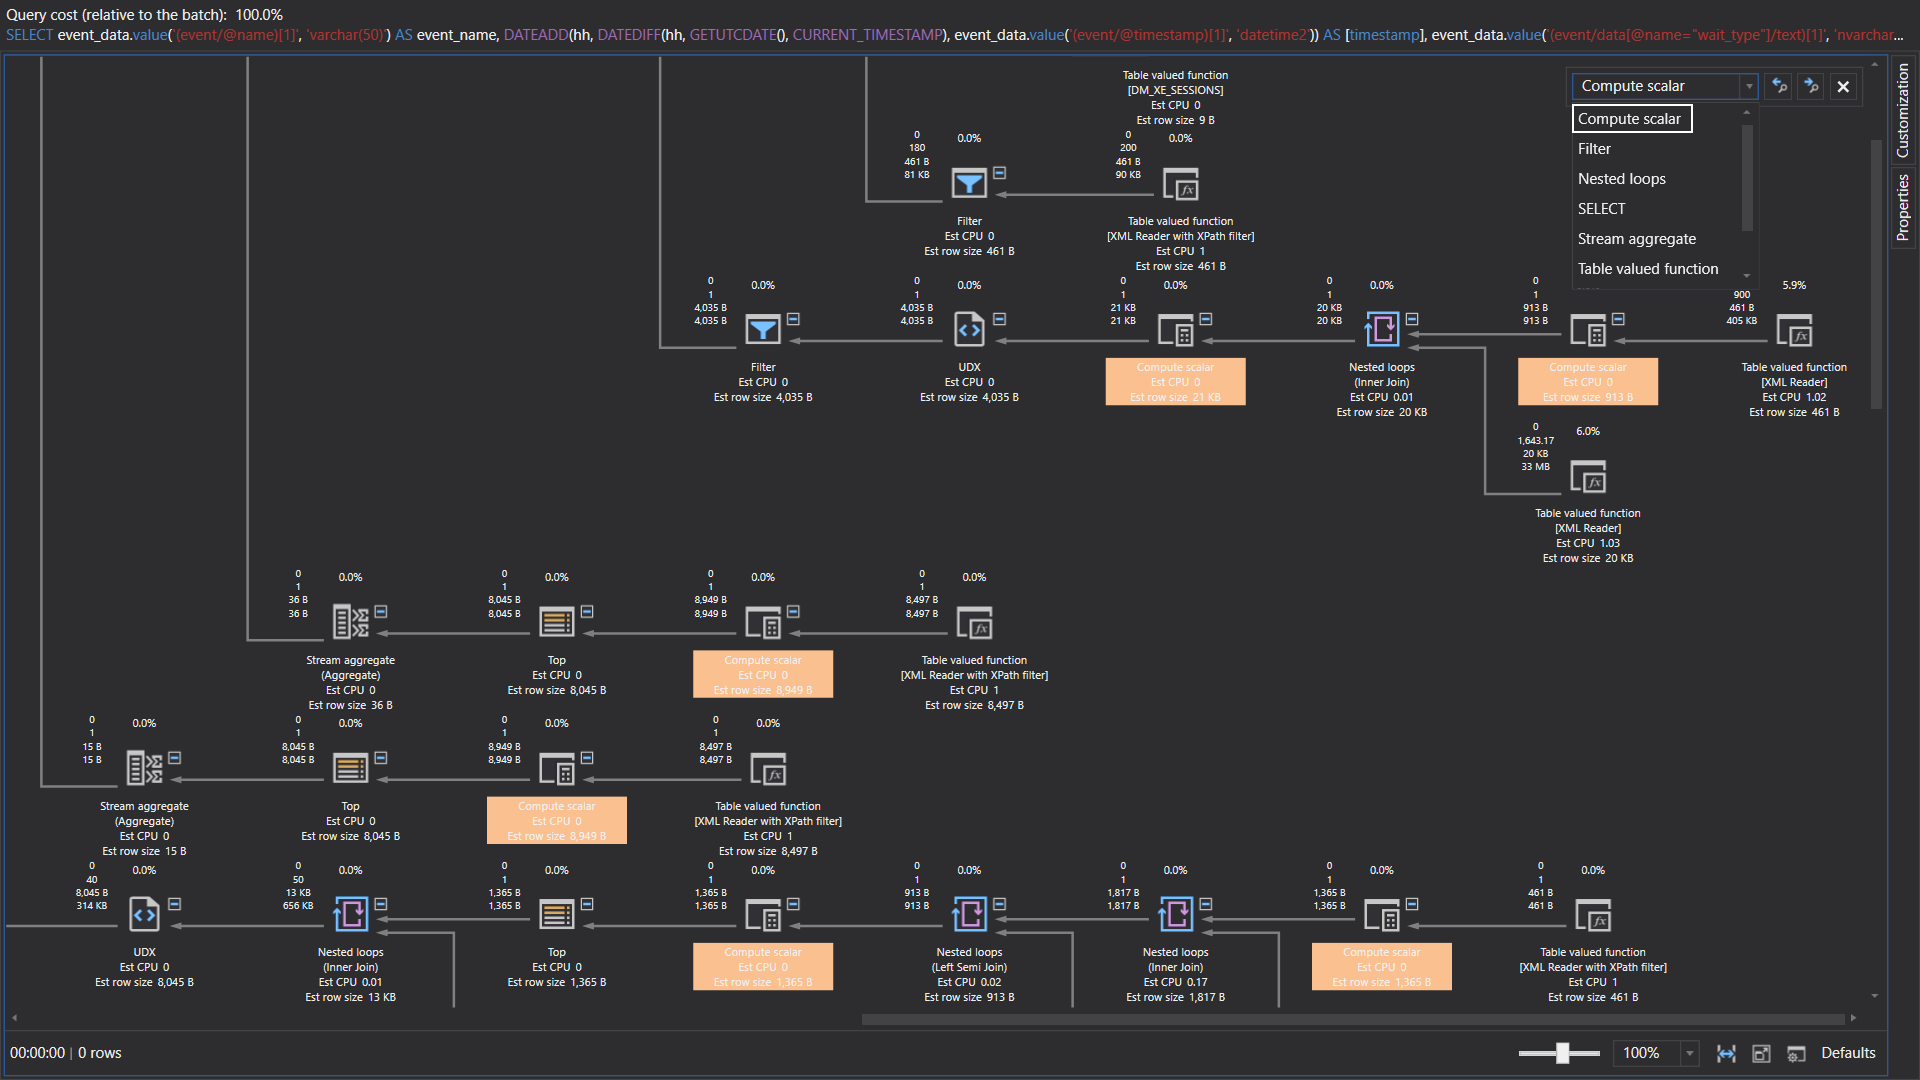Select the Nested loops Inner Join icon with 20 KB row size
The image size is (1920, 1080).
coord(1382,330)
